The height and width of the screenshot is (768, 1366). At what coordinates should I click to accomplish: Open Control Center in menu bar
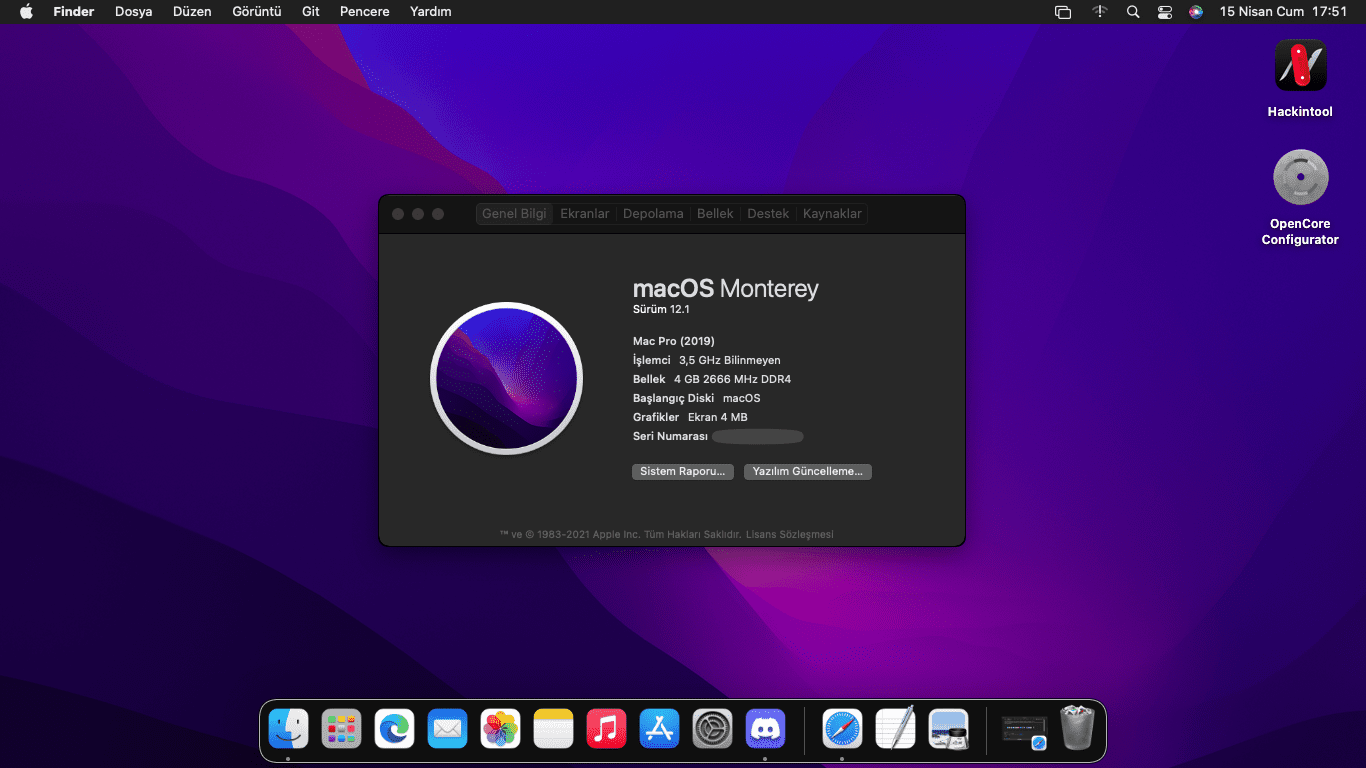[x=1164, y=12]
